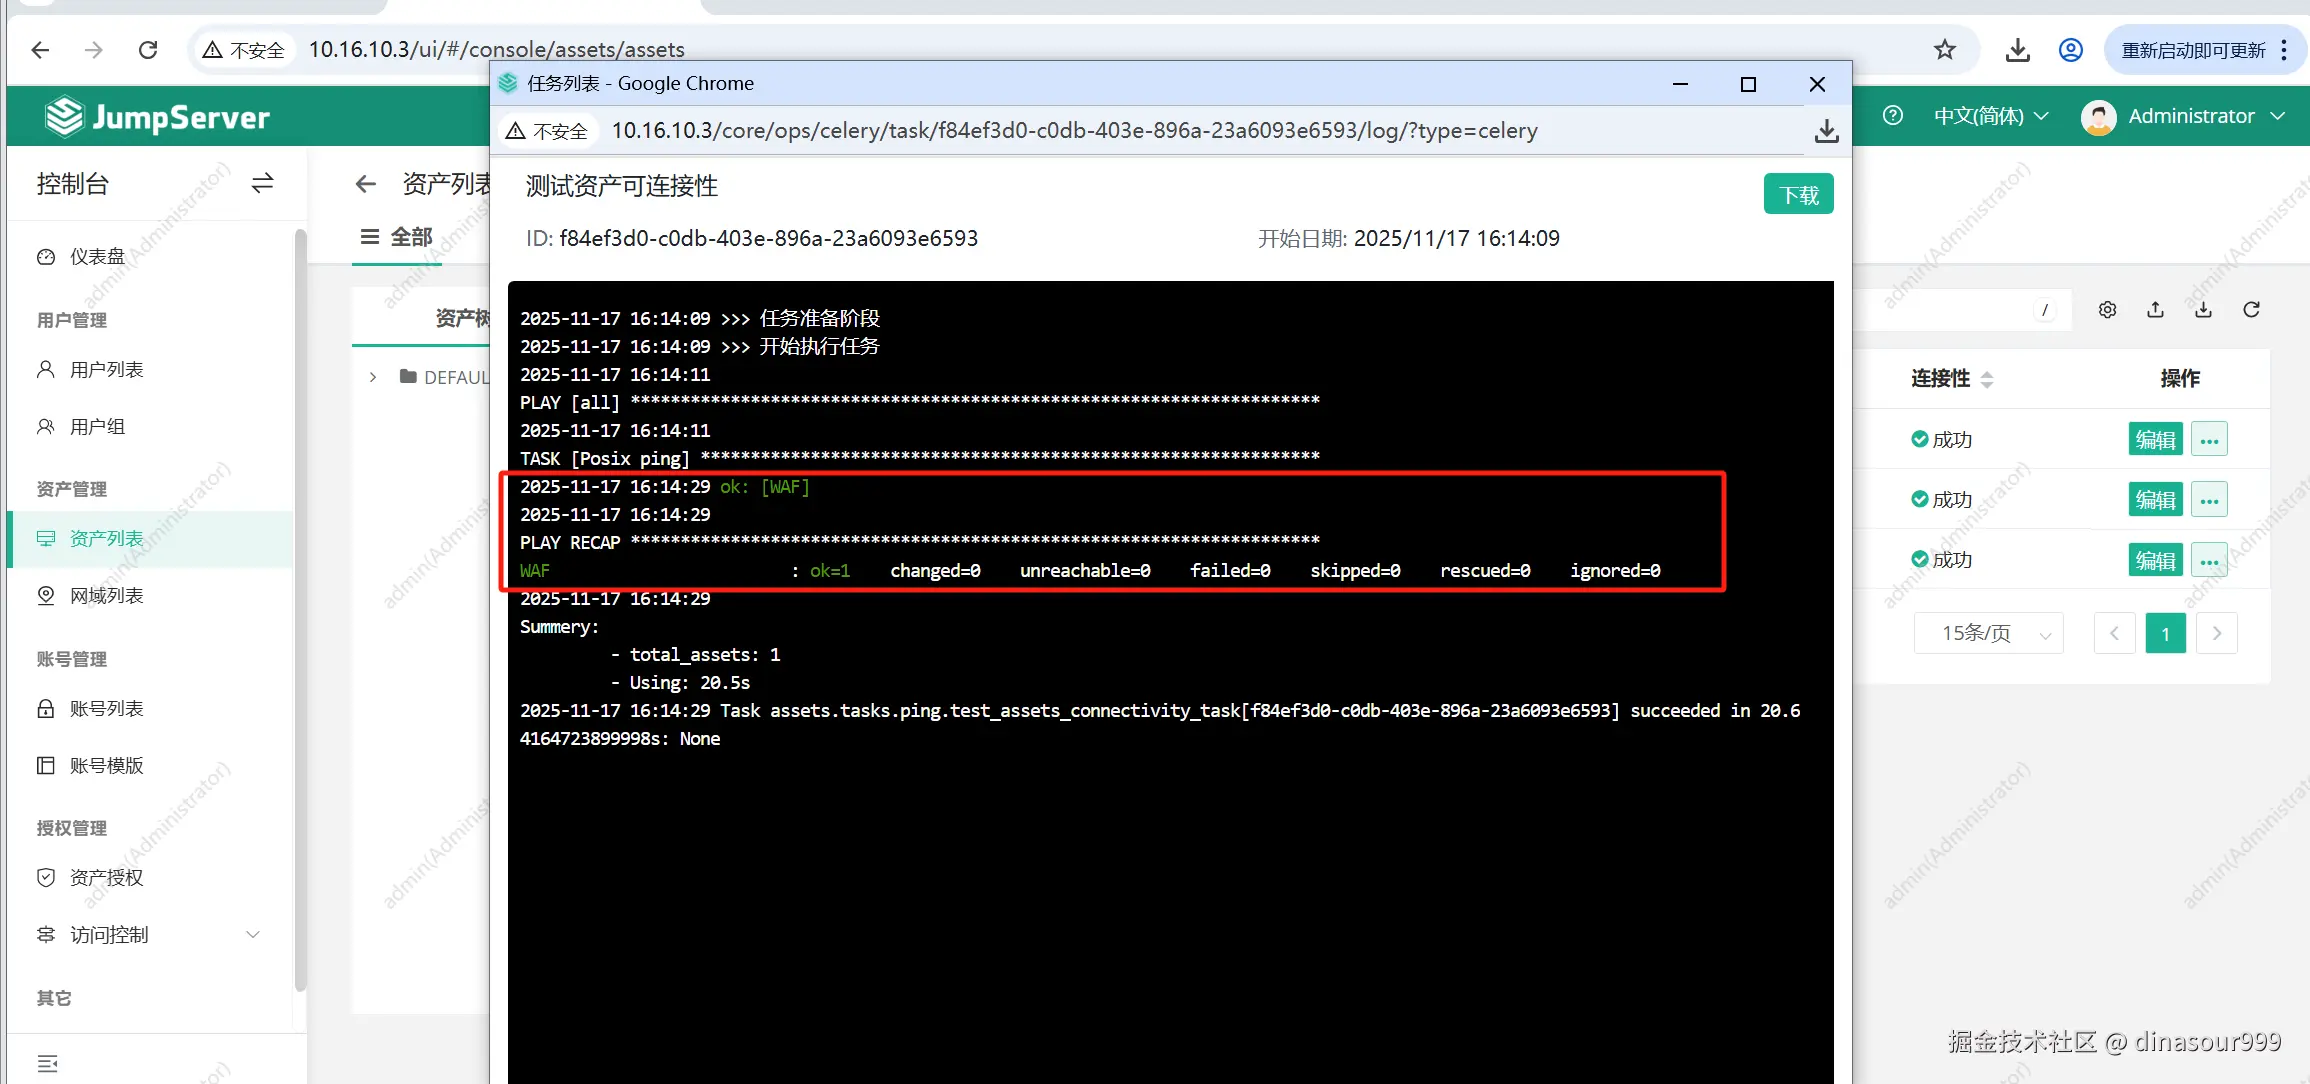
Task: Click the import (upload) icon in asset toolbar
Action: point(2155,310)
